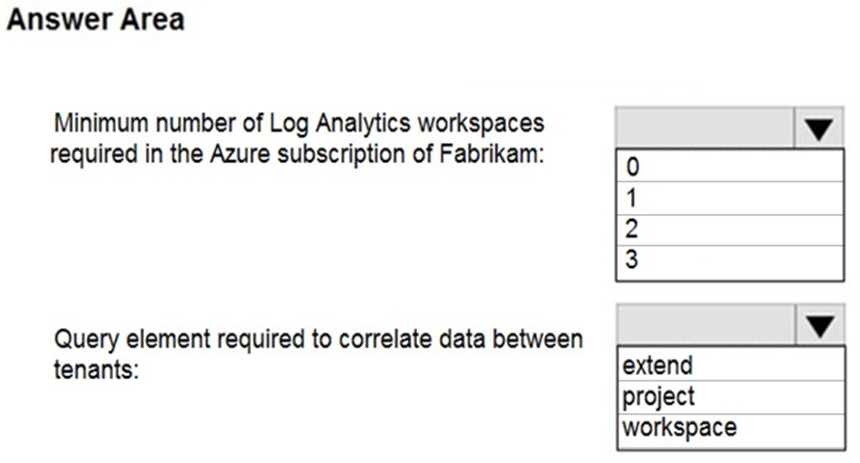
Task: Select option 0 in the workspaces list
Action: [729, 166]
